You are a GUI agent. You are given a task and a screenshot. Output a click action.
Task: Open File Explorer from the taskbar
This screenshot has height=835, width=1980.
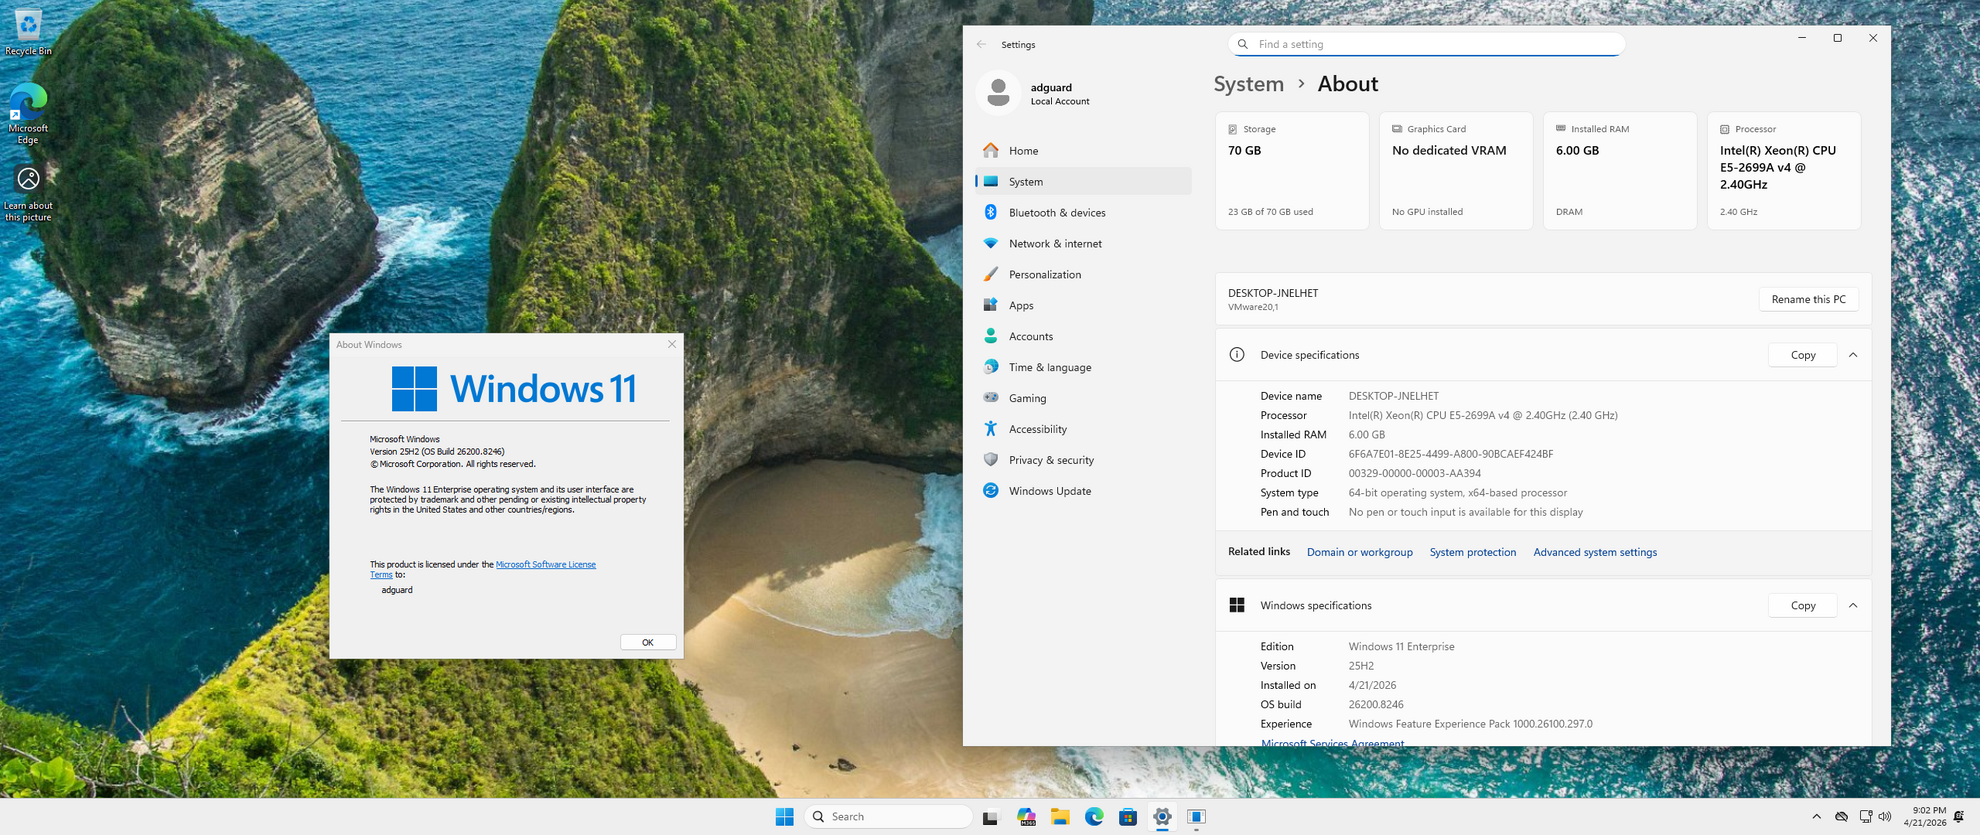pos(1060,817)
